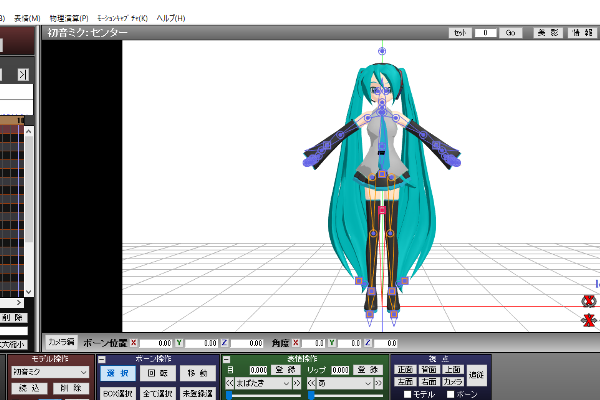Enable the ボーン follow checkbox
The height and width of the screenshot is (400, 600).
tap(451, 394)
